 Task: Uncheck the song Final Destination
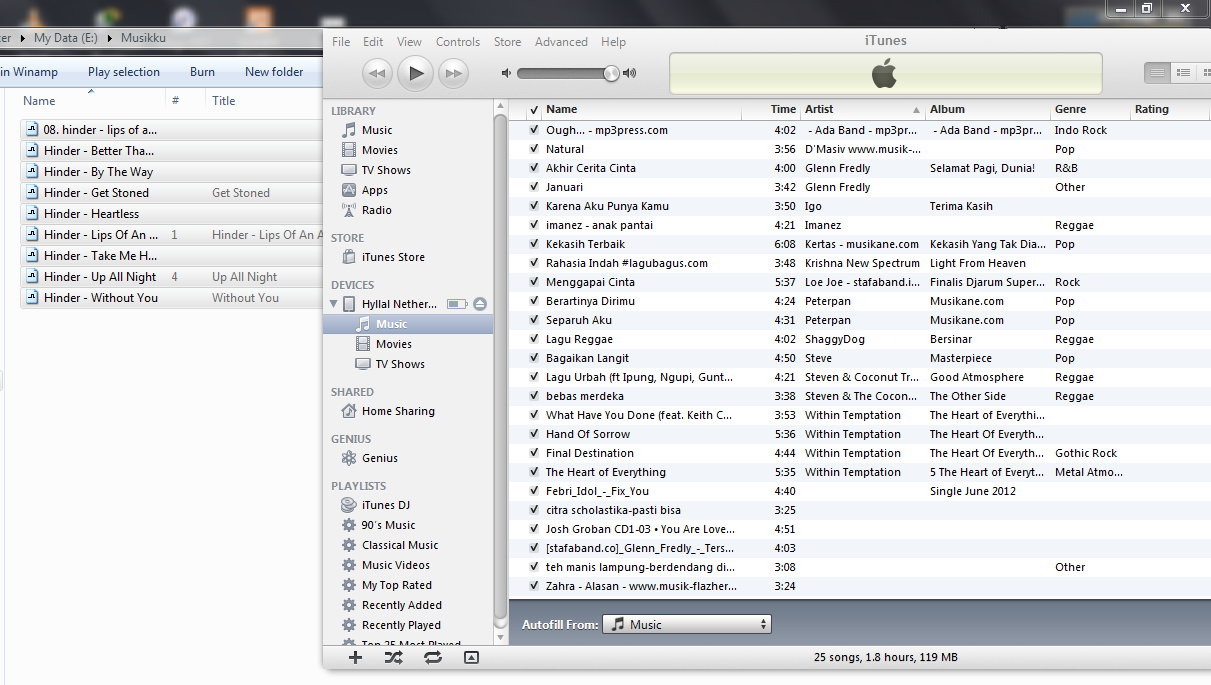pyautogui.click(x=534, y=453)
